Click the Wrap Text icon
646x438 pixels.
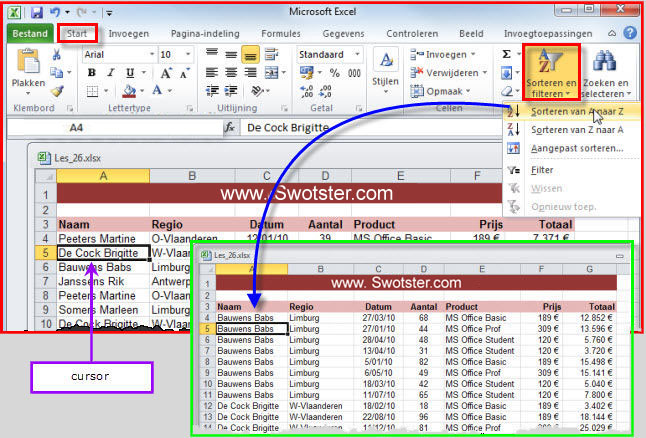[x=271, y=54]
